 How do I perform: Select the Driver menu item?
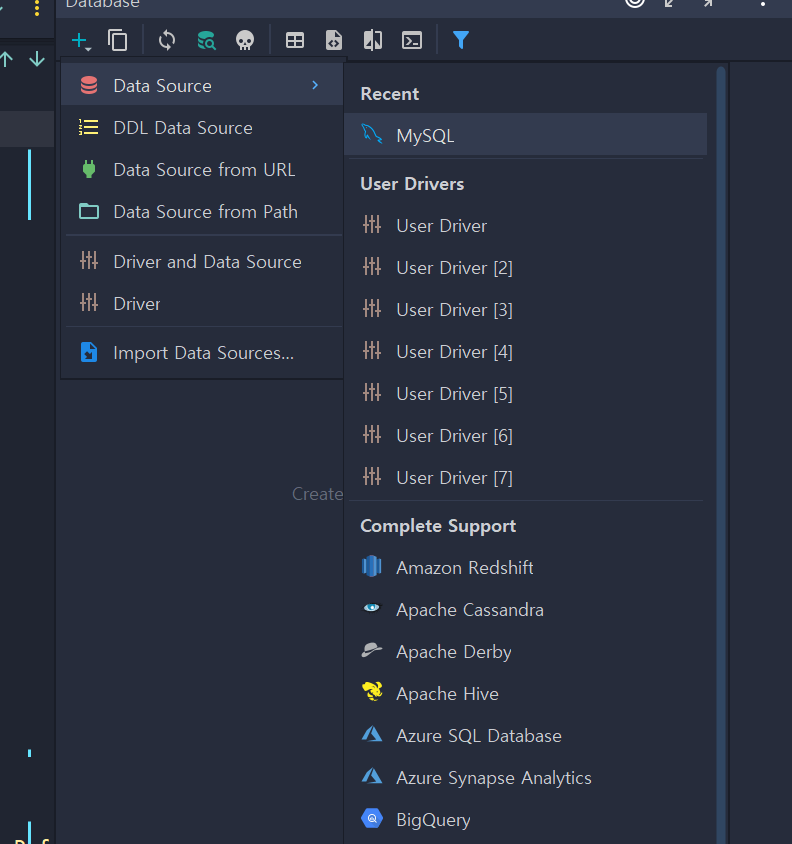coord(202,304)
